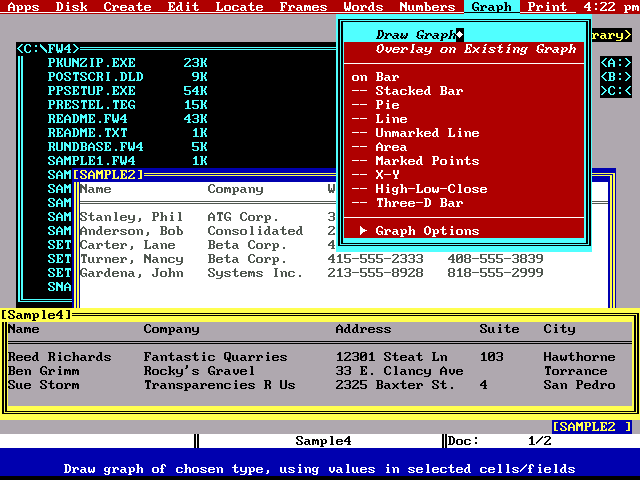Screen dimensions: 640x480
Task: Select the Sue Storm cell
Action: click(44, 385)
